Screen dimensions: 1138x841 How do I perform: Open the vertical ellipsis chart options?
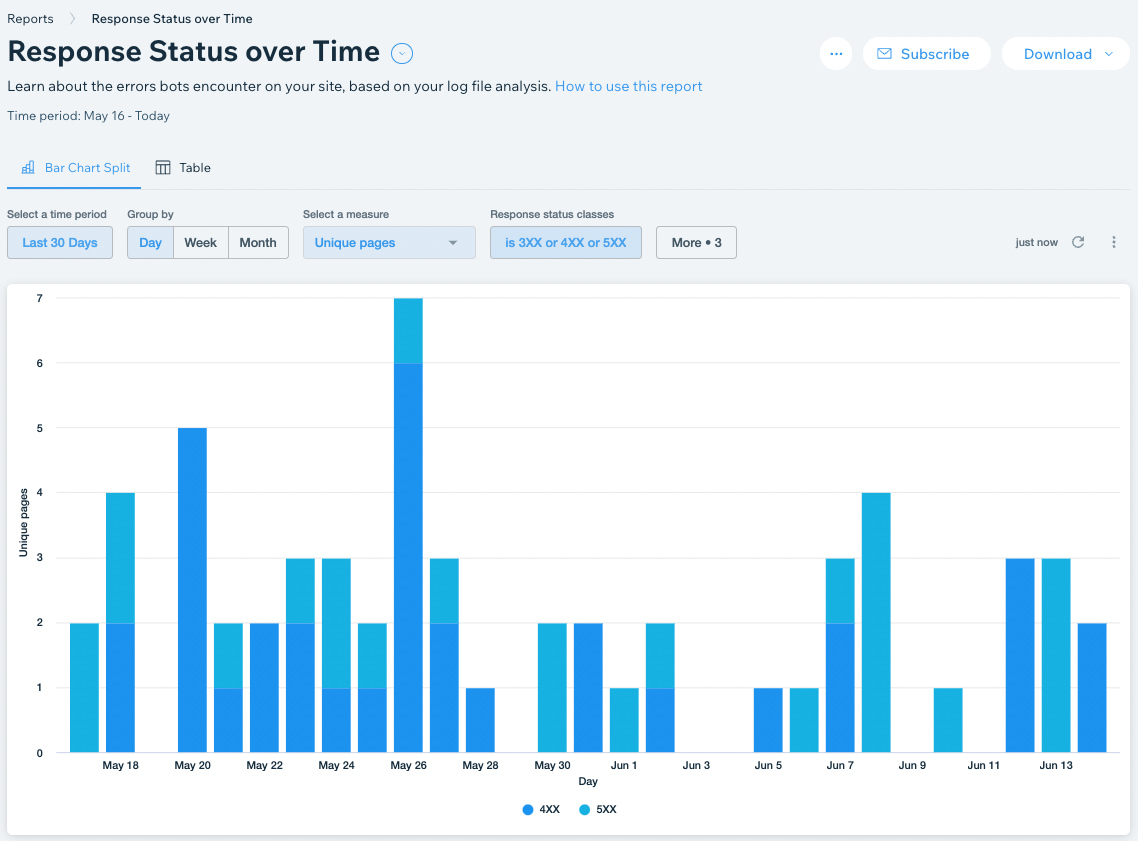tap(1113, 242)
